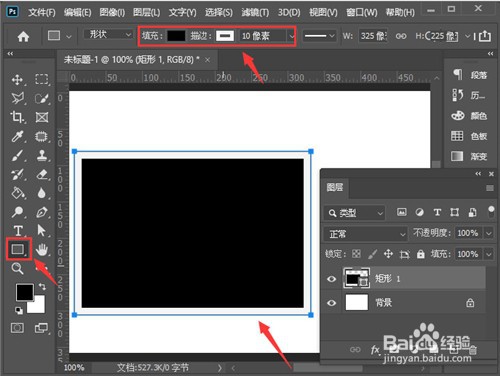
Task: Open the 不透明度 opacity dropdown arrow
Action: [x=489, y=233]
